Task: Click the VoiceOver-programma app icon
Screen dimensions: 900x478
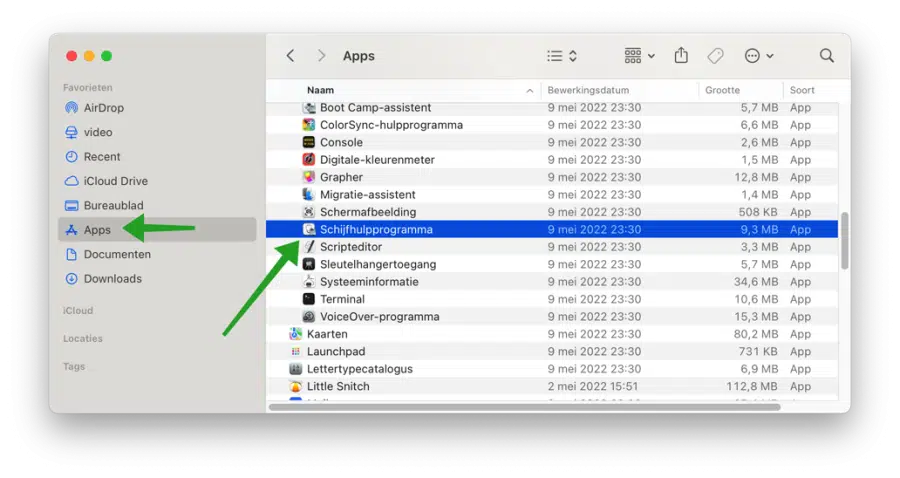Action: pyautogui.click(x=309, y=316)
